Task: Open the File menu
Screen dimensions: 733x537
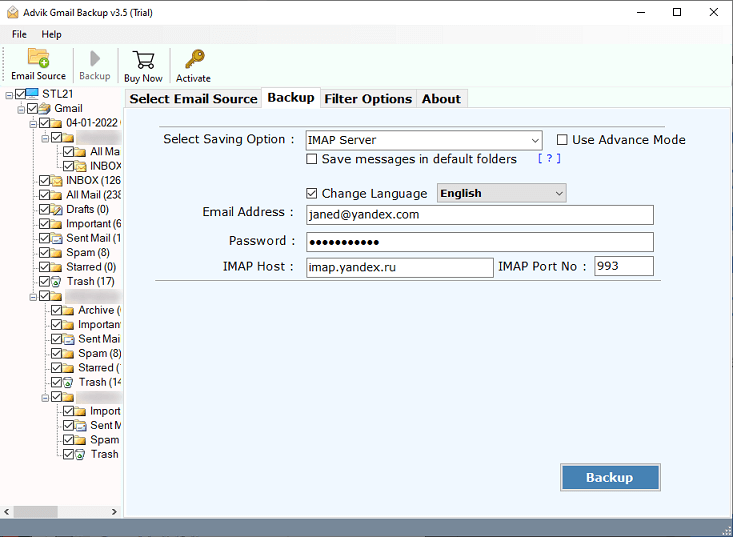Action: tap(19, 34)
